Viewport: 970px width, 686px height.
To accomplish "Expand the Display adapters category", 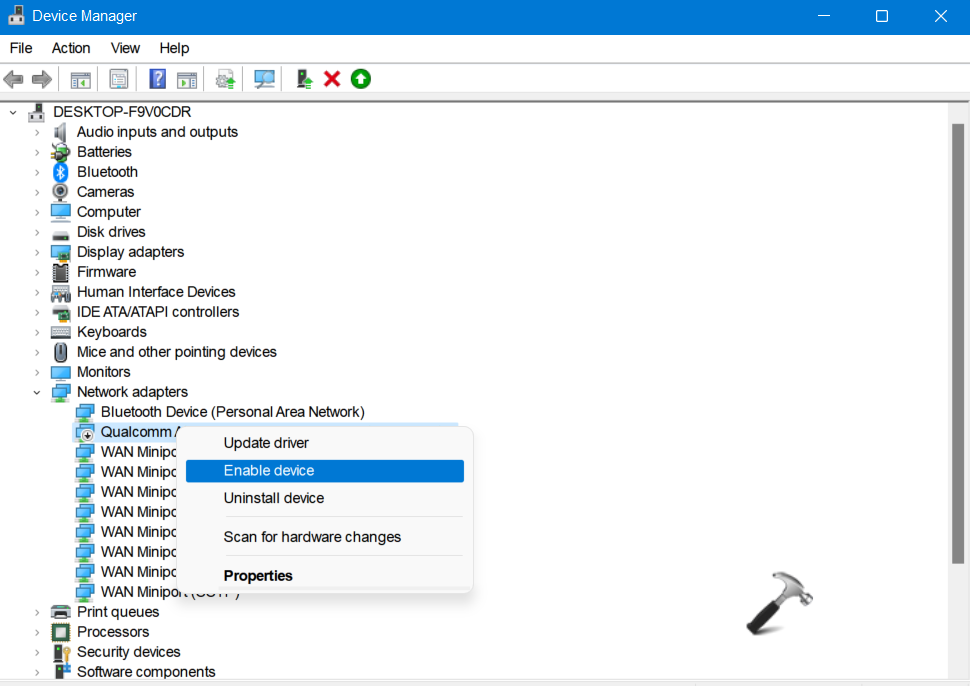I will point(37,251).
